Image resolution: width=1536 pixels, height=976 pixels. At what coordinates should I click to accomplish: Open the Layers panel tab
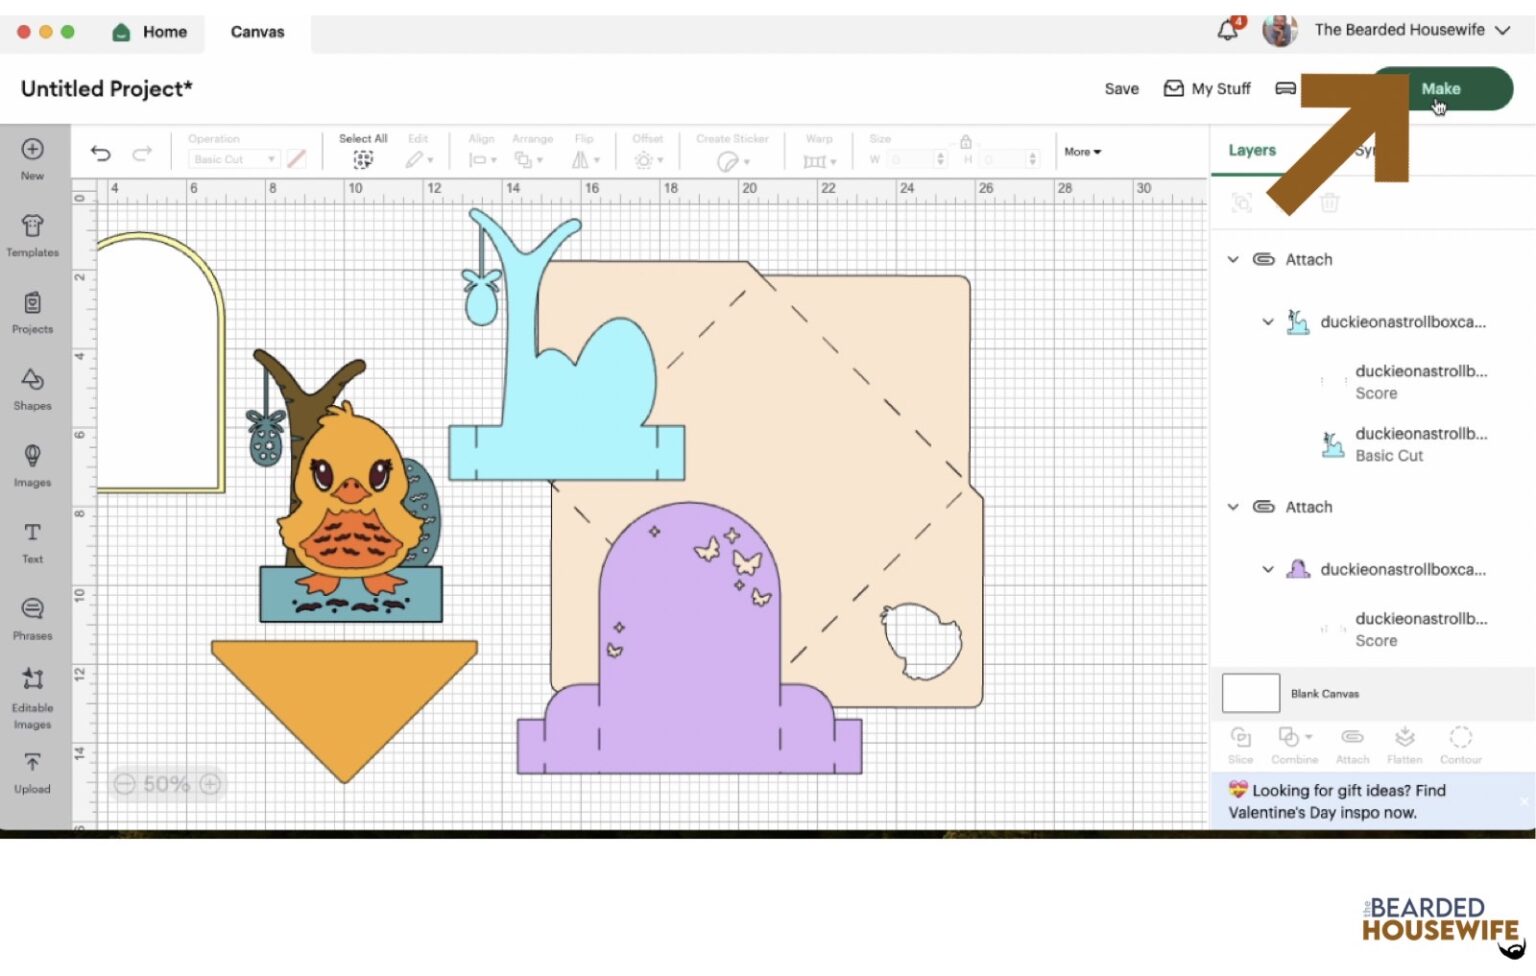tap(1251, 150)
